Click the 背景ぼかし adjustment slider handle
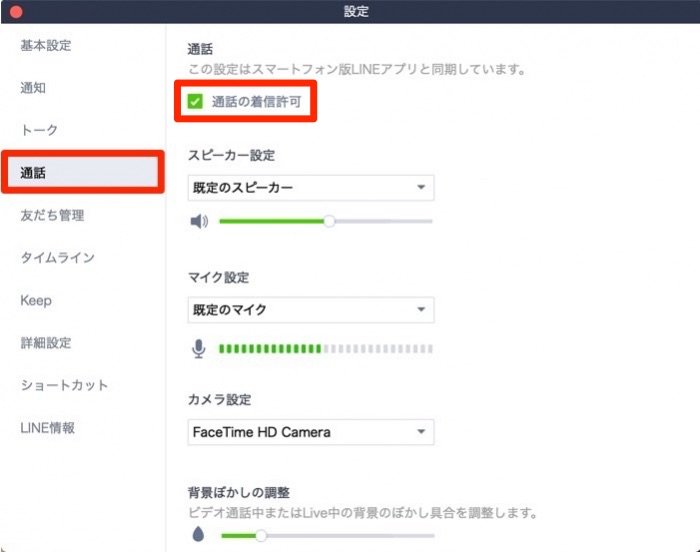This screenshot has height=552, width=700. point(261,535)
